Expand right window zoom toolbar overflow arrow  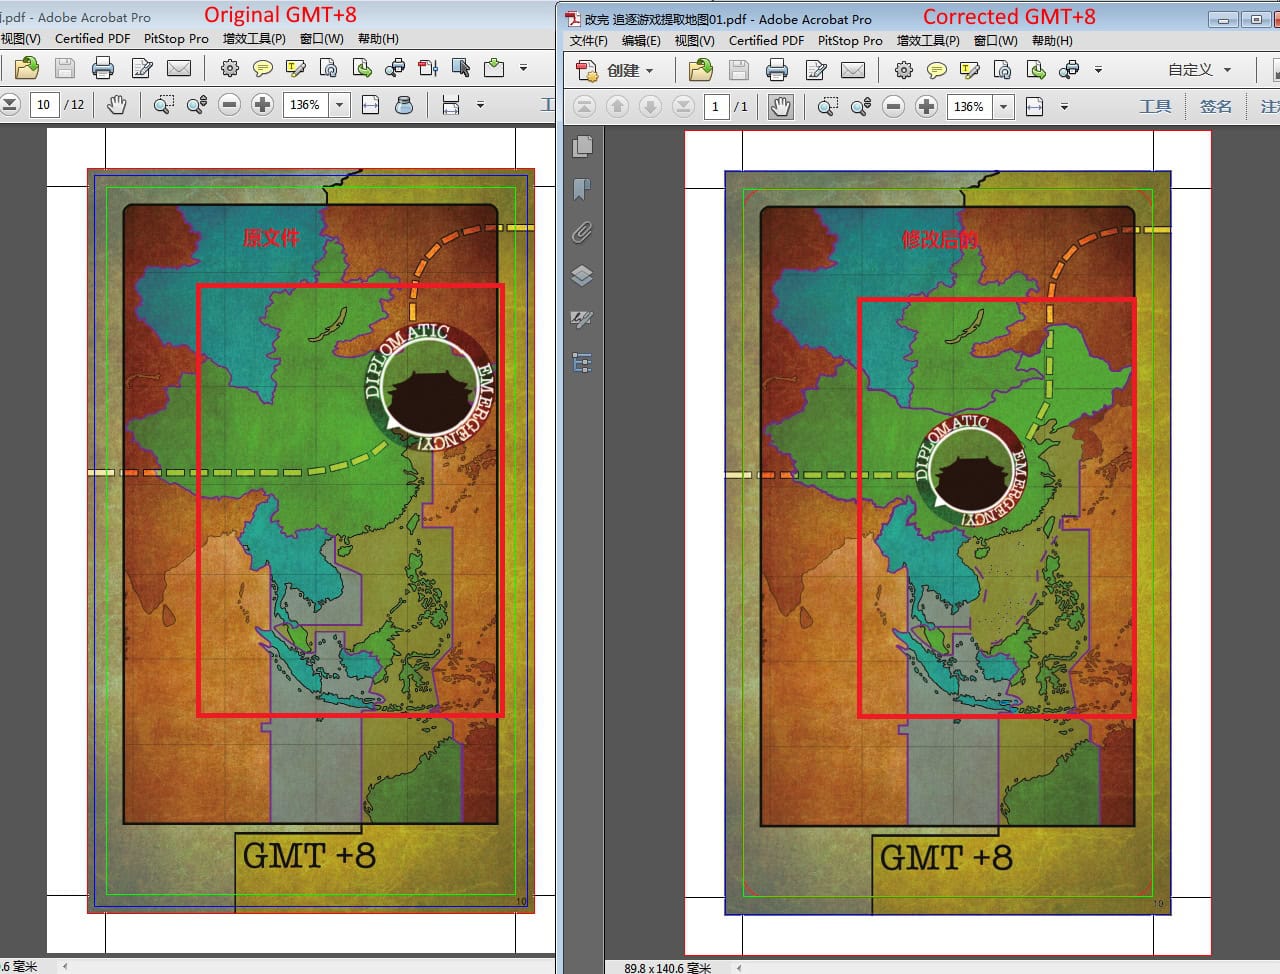tap(1064, 106)
